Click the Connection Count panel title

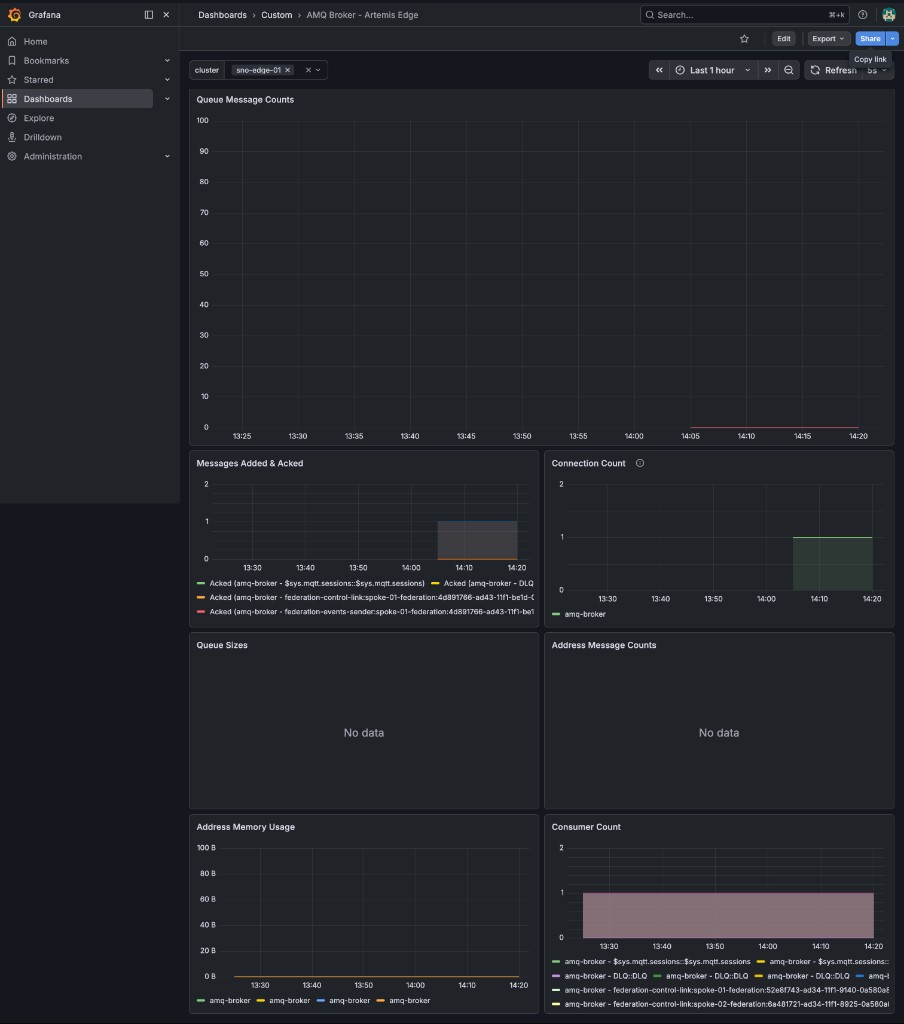tap(588, 464)
